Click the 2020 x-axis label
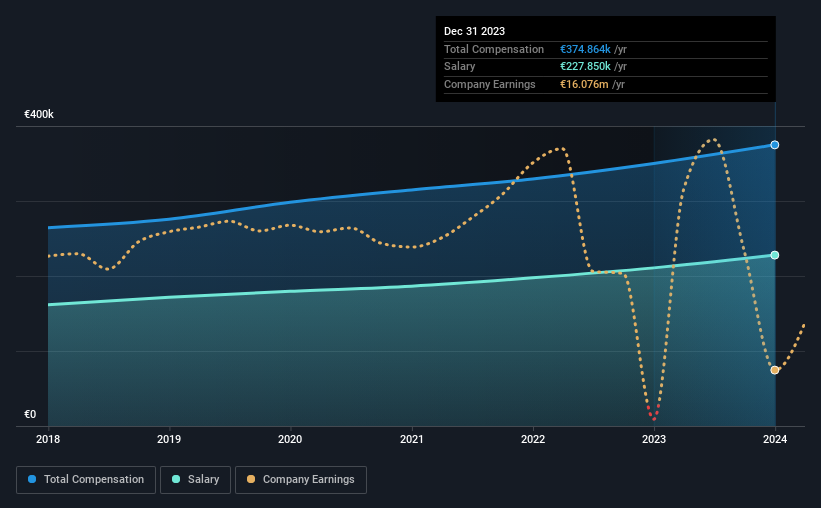 click(x=290, y=439)
